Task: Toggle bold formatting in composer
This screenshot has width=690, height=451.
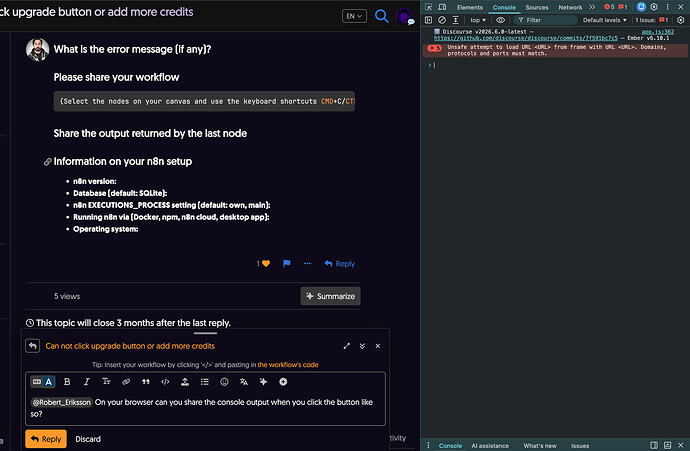Action: (67, 382)
